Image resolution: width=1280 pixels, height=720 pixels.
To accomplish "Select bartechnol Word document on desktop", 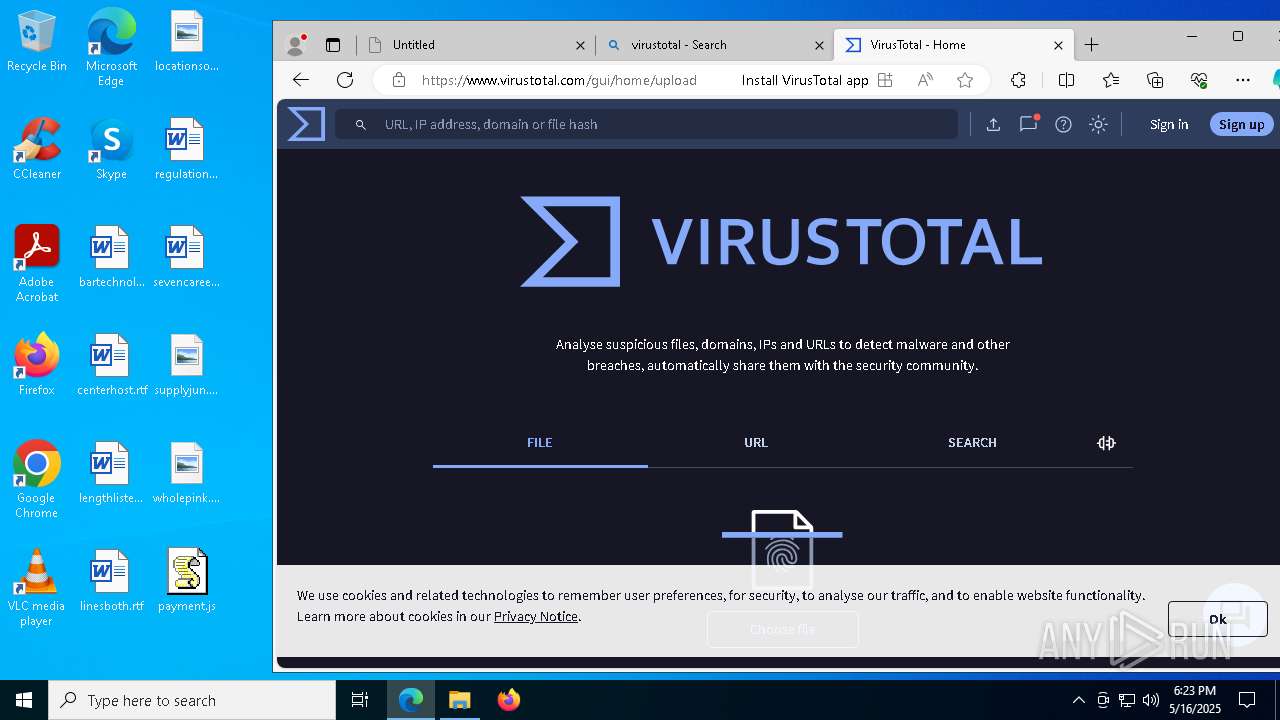I will (x=111, y=258).
